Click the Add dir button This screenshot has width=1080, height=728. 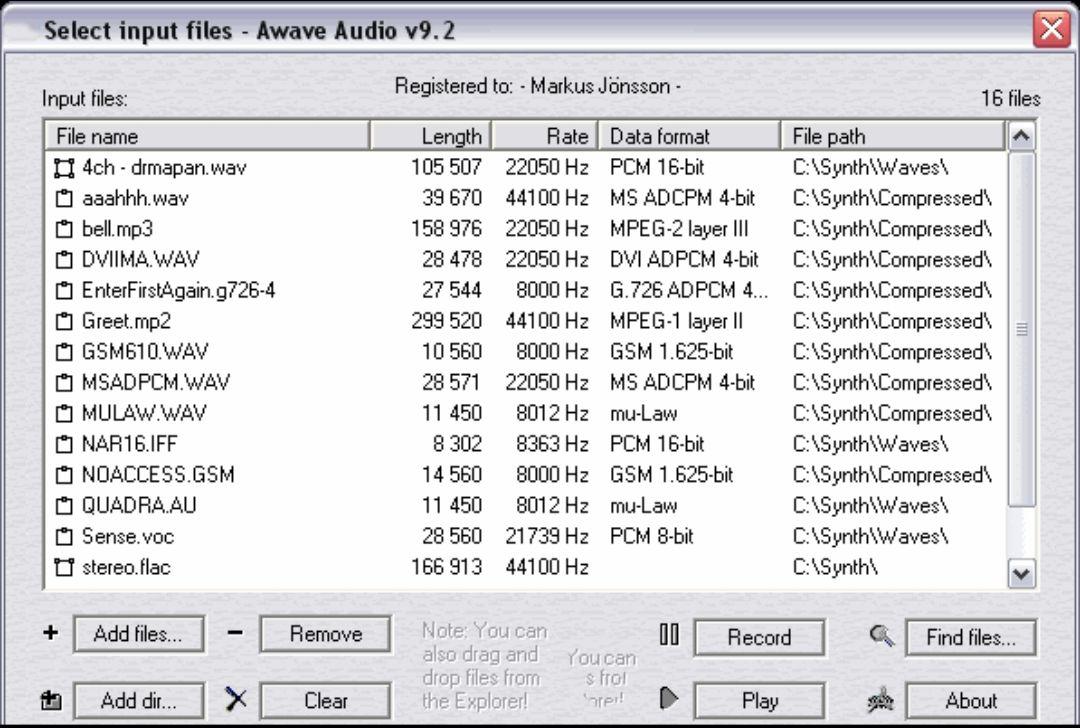coord(138,700)
